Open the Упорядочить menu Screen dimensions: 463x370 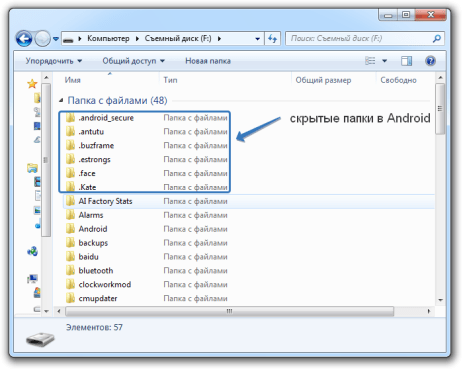tap(54, 61)
